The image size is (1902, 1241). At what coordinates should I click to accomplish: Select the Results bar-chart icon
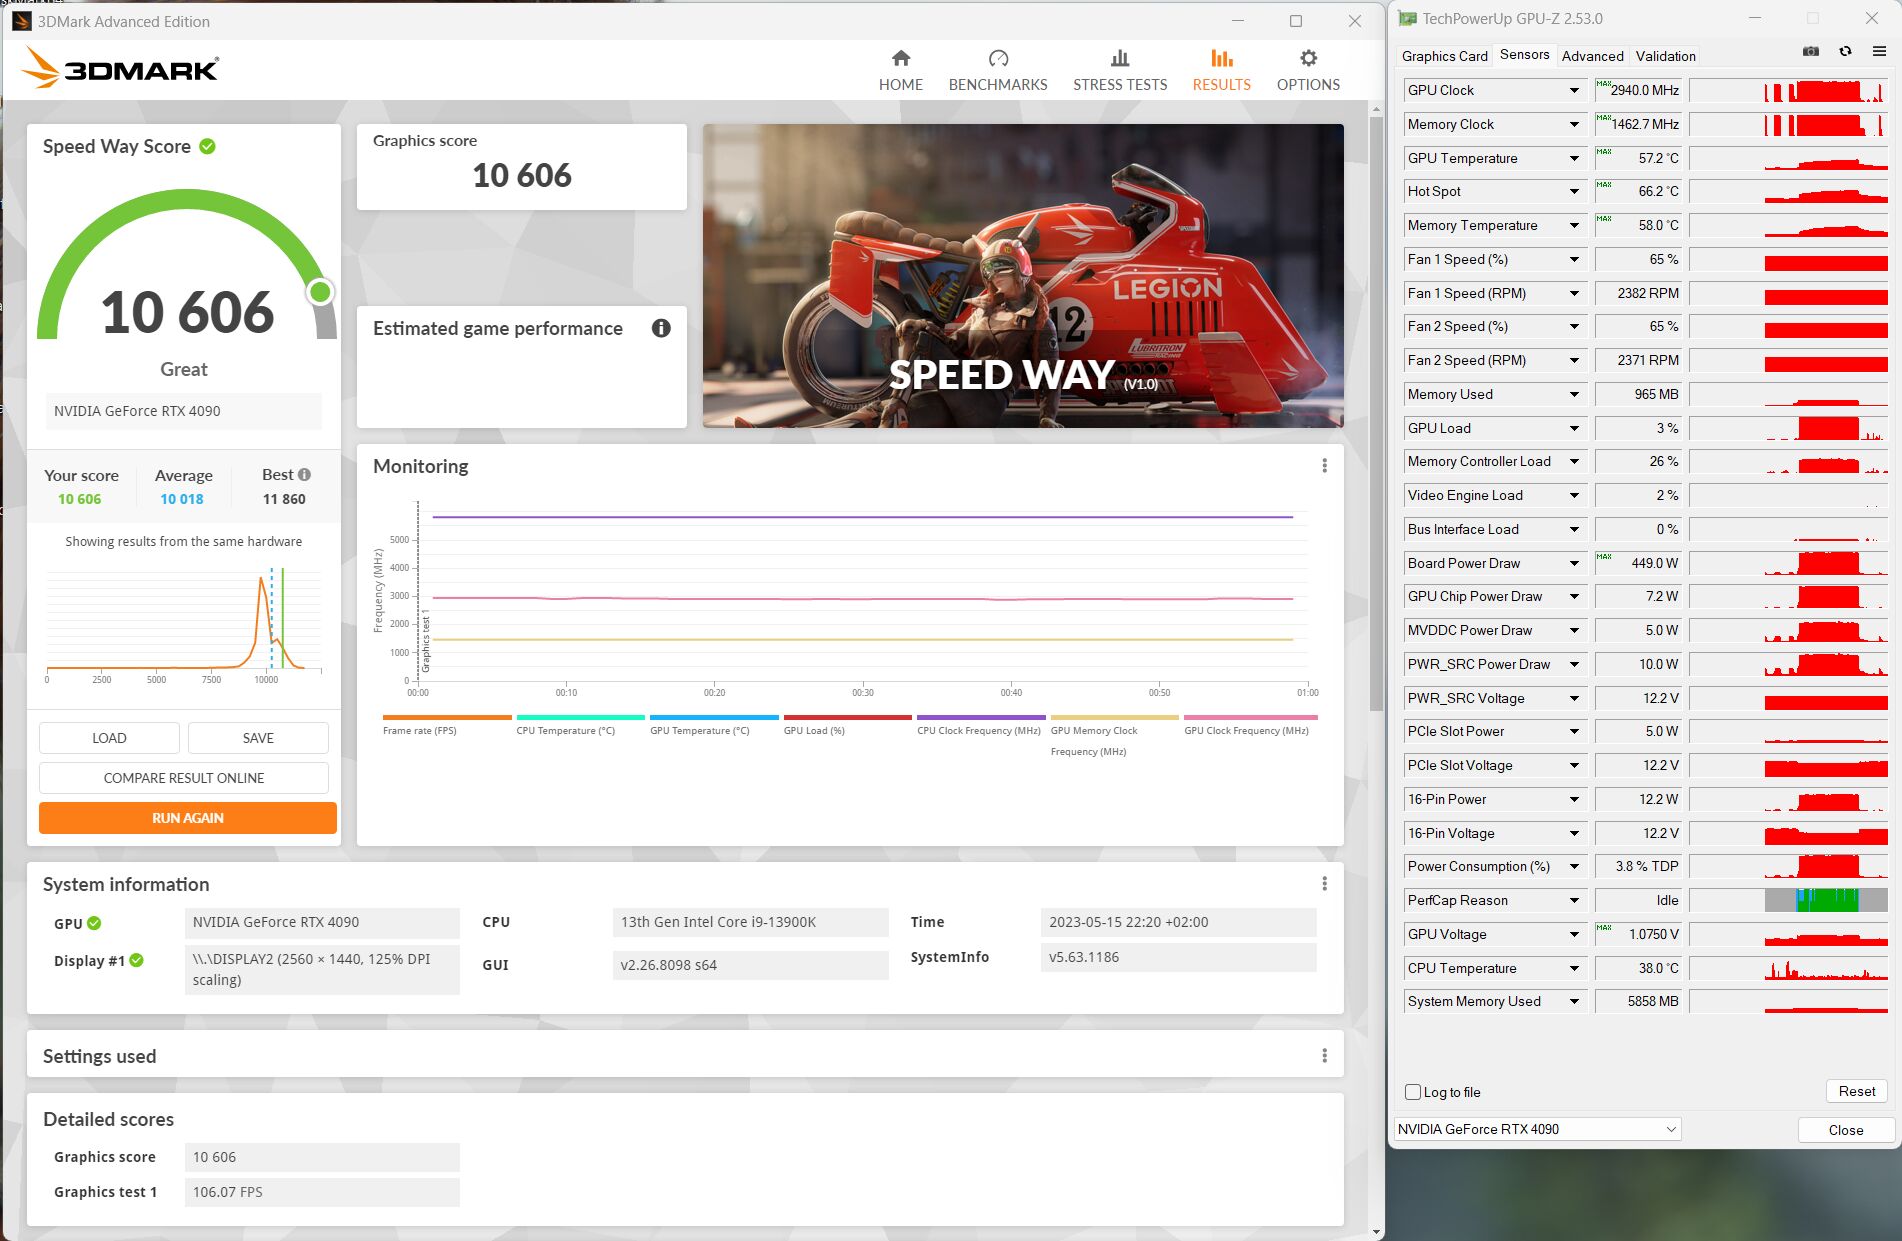tap(1221, 59)
